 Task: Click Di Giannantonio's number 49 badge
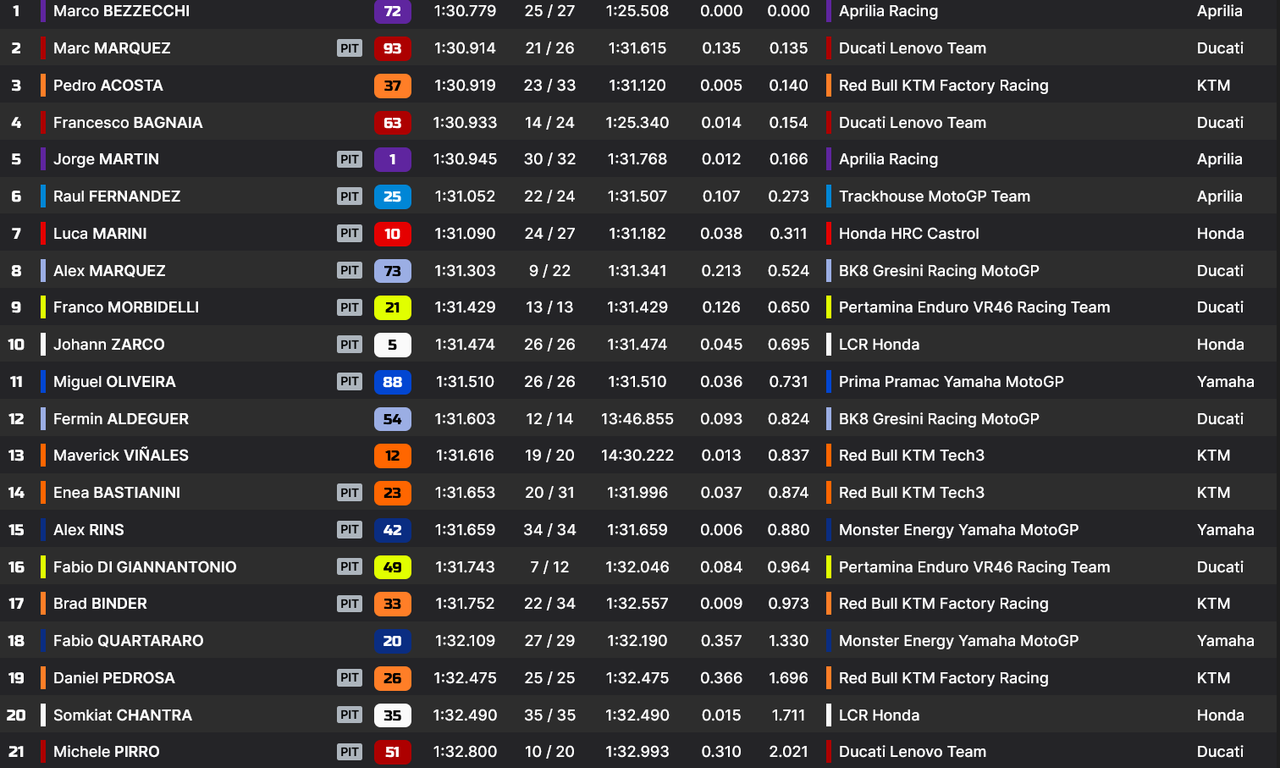(x=392, y=566)
